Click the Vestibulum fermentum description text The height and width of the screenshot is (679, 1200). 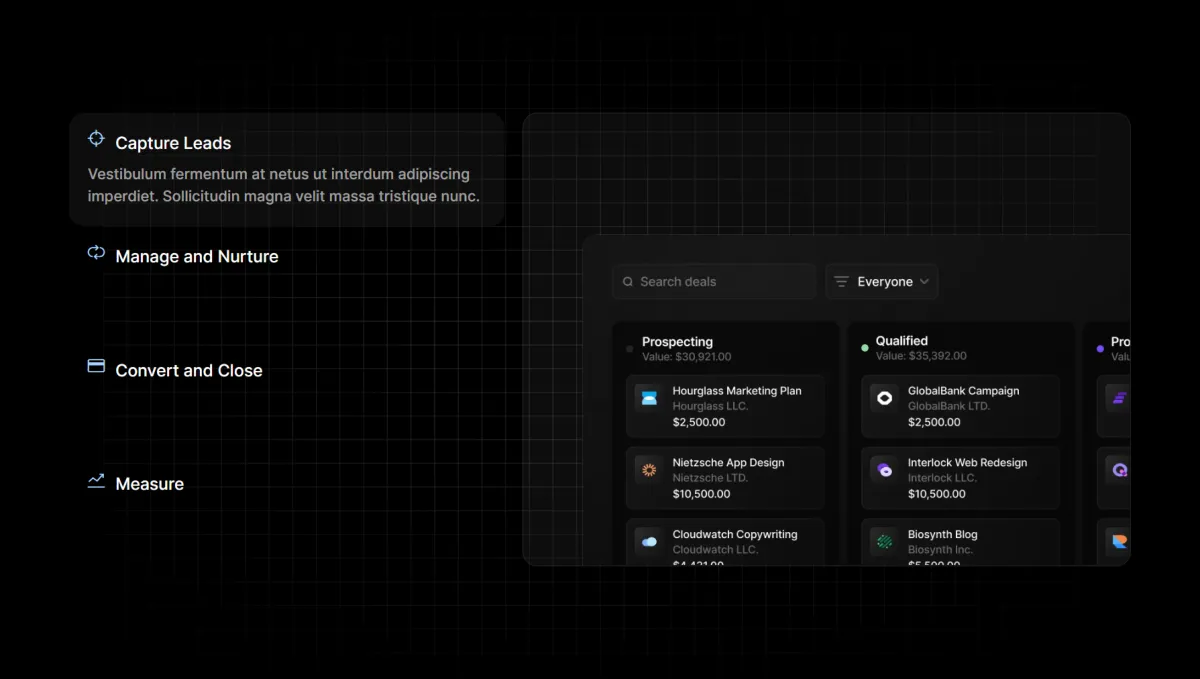click(x=284, y=185)
